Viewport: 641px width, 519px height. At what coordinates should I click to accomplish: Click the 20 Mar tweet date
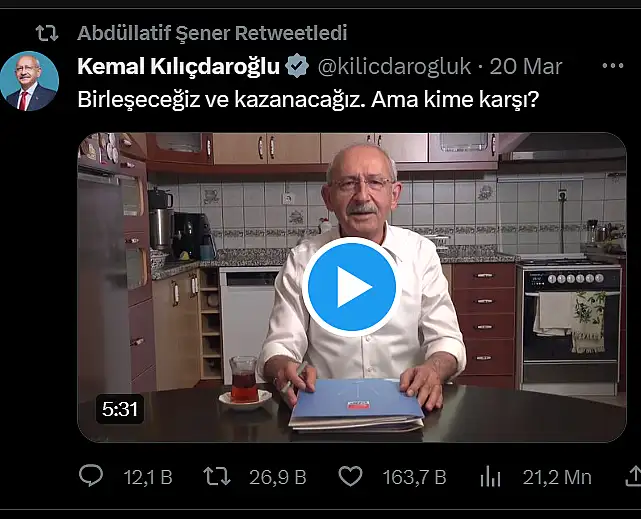coord(526,66)
